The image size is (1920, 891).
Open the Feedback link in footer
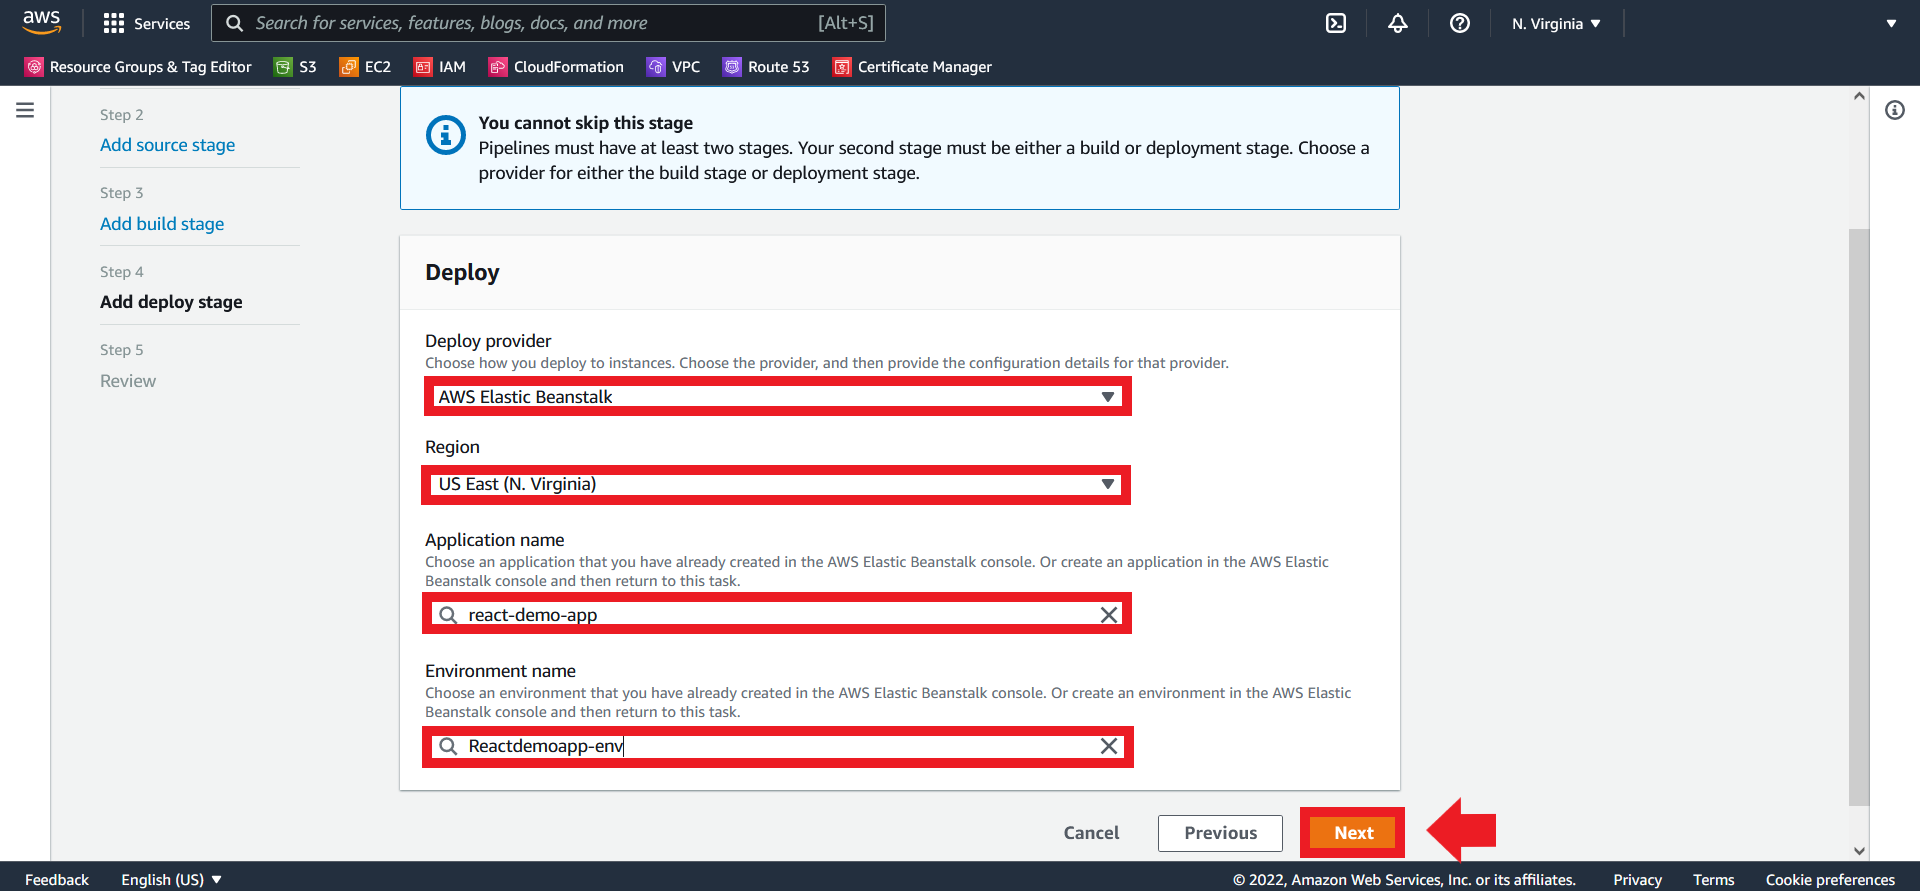click(x=57, y=879)
